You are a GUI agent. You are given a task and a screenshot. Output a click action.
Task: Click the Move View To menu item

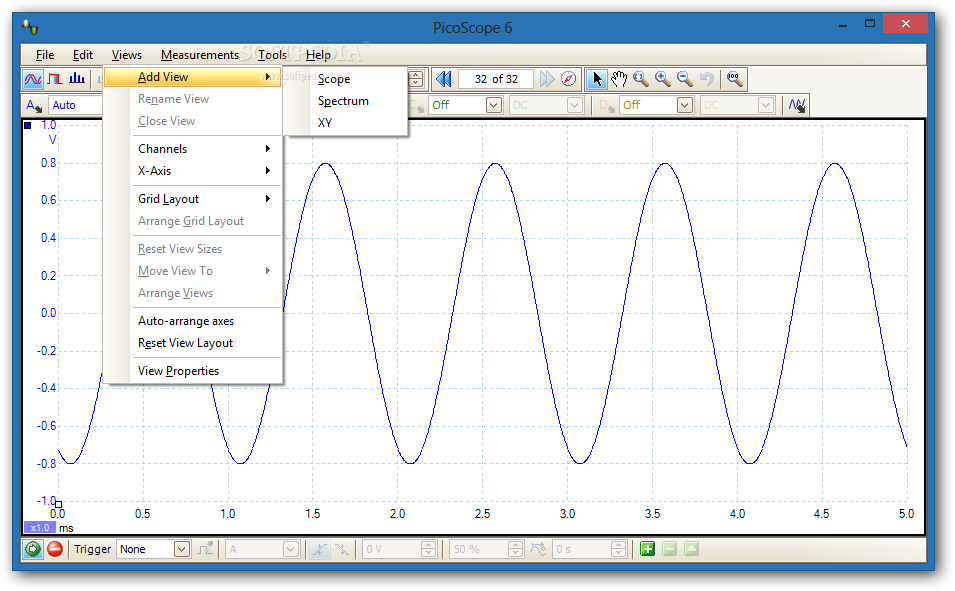coord(192,271)
